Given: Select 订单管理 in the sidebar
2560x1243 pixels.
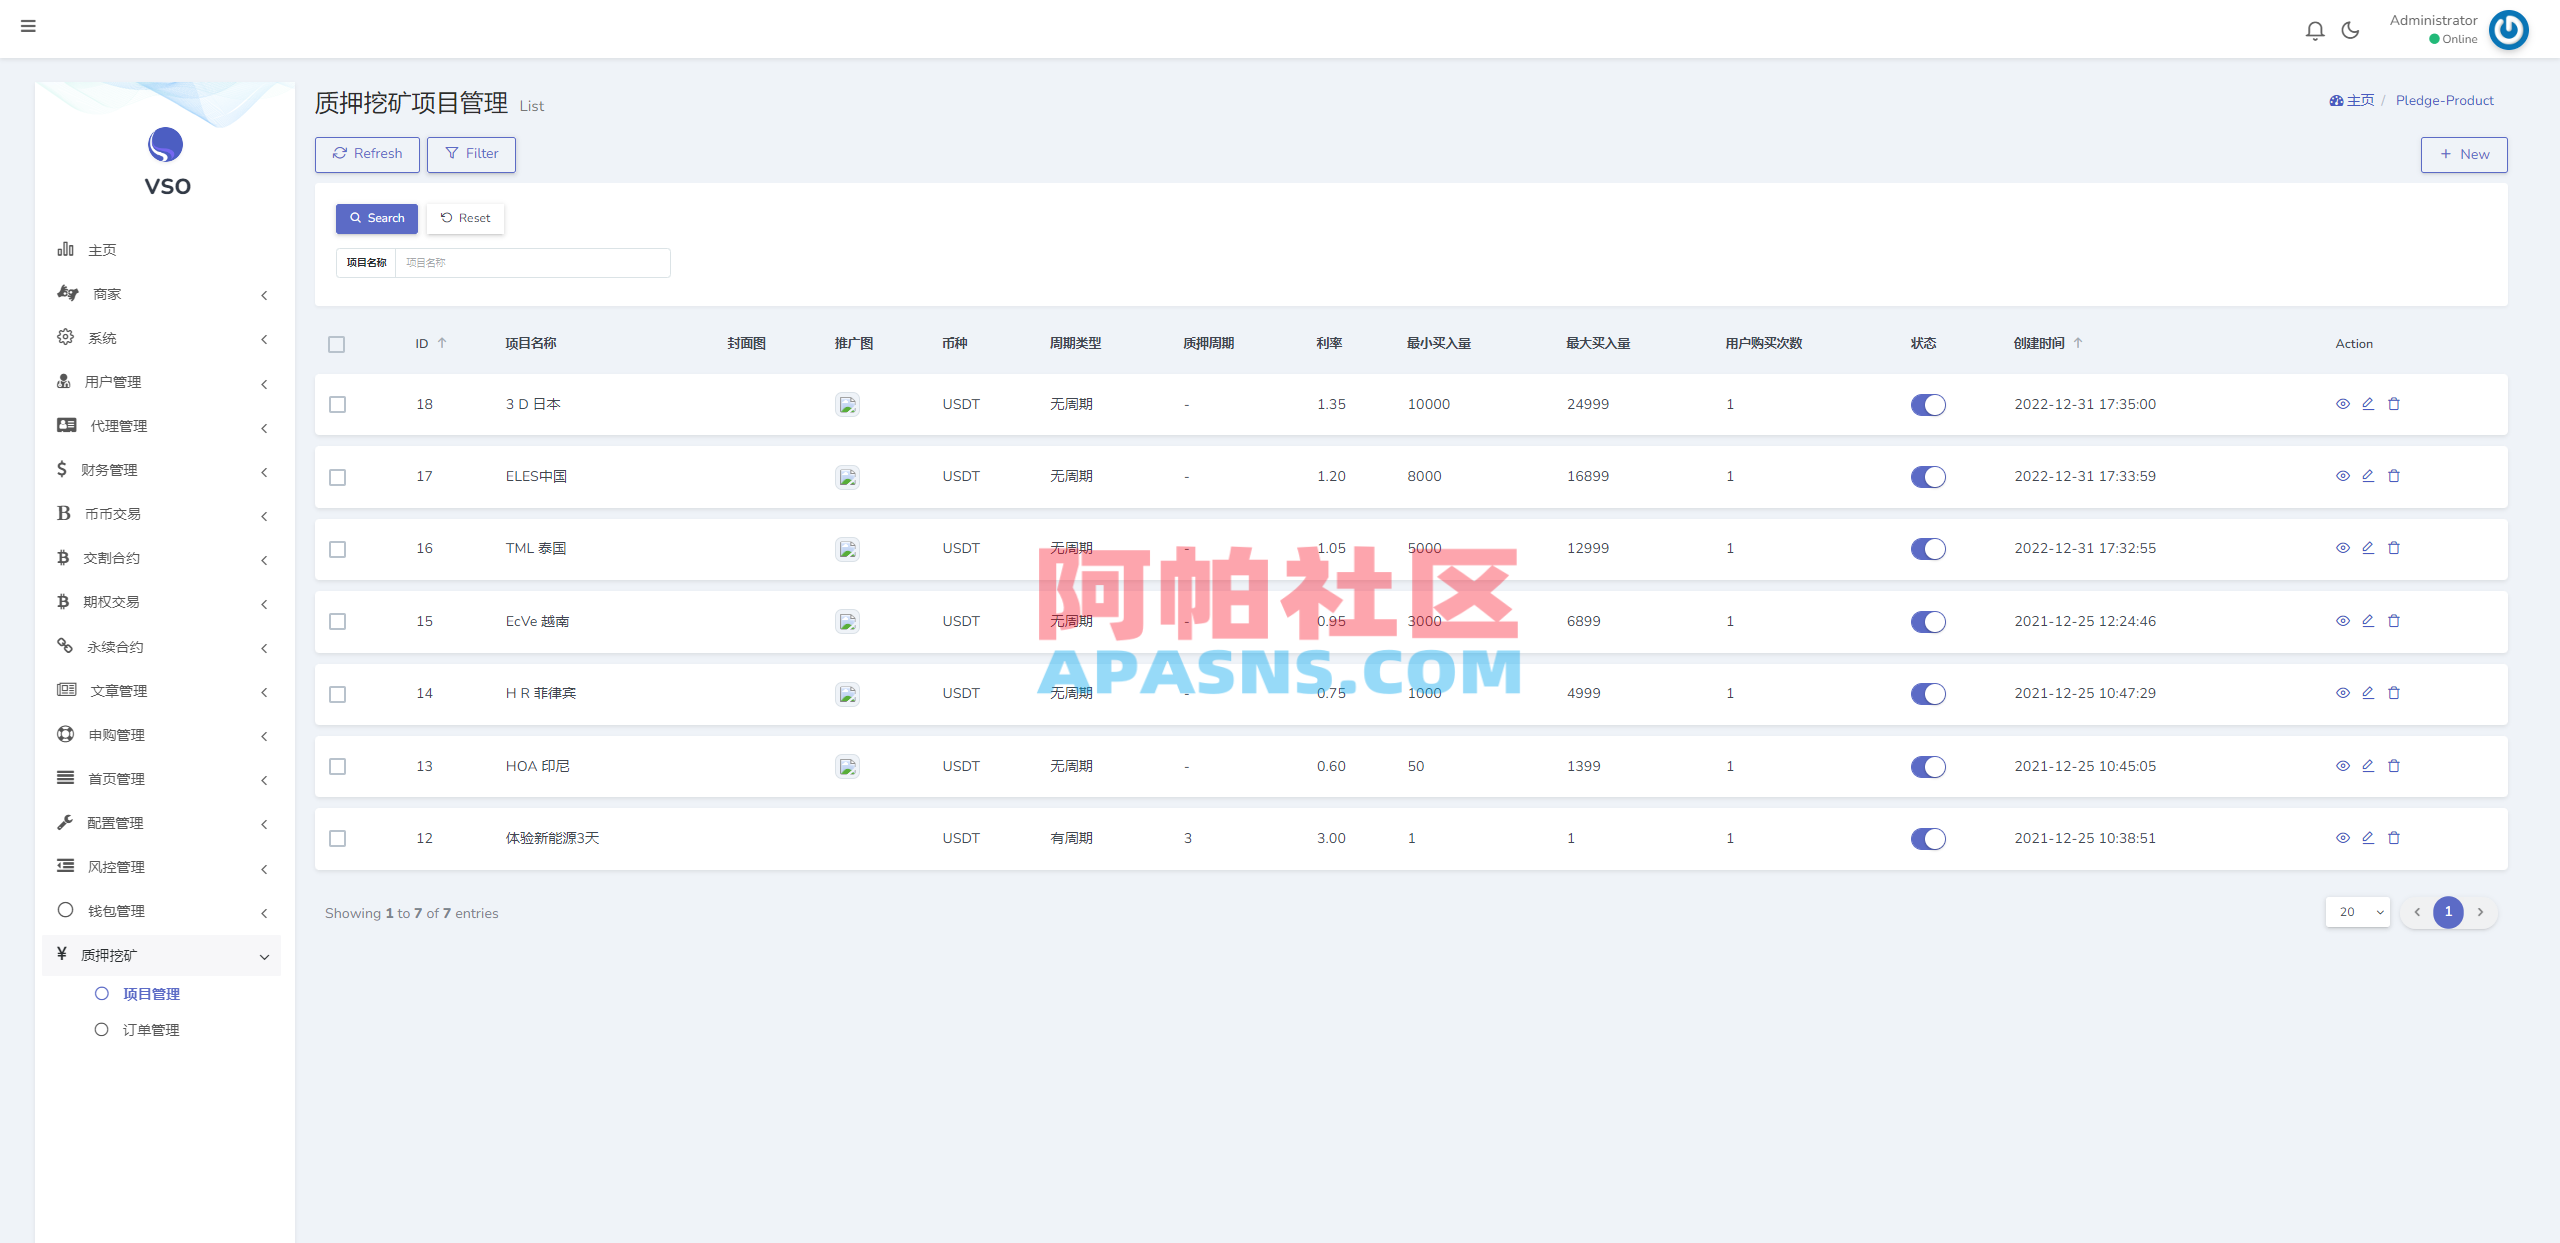Looking at the screenshot, I should [152, 1029].
